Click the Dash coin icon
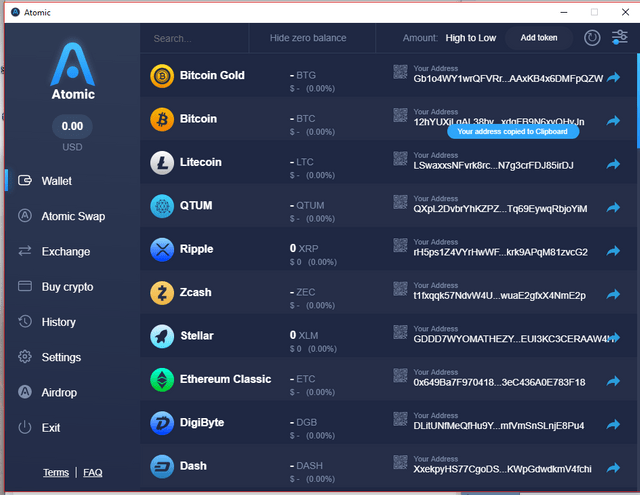 [162, 466]
